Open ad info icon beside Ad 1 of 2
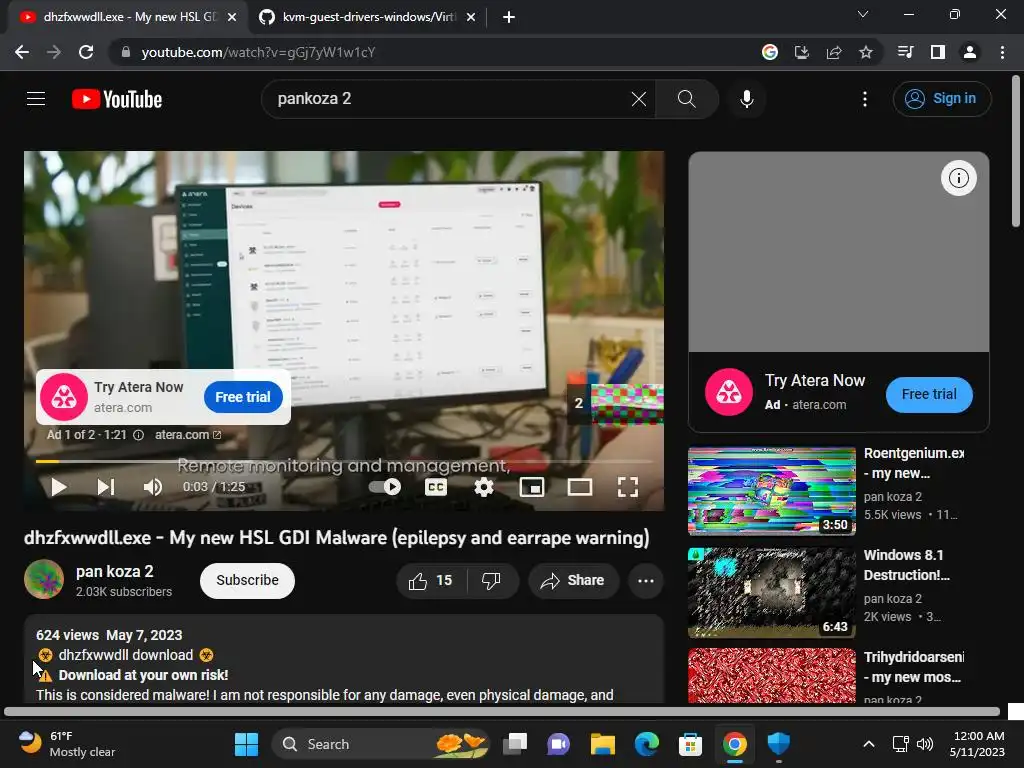The width and height of the screenshot is (1024, 768). [138, 435]
